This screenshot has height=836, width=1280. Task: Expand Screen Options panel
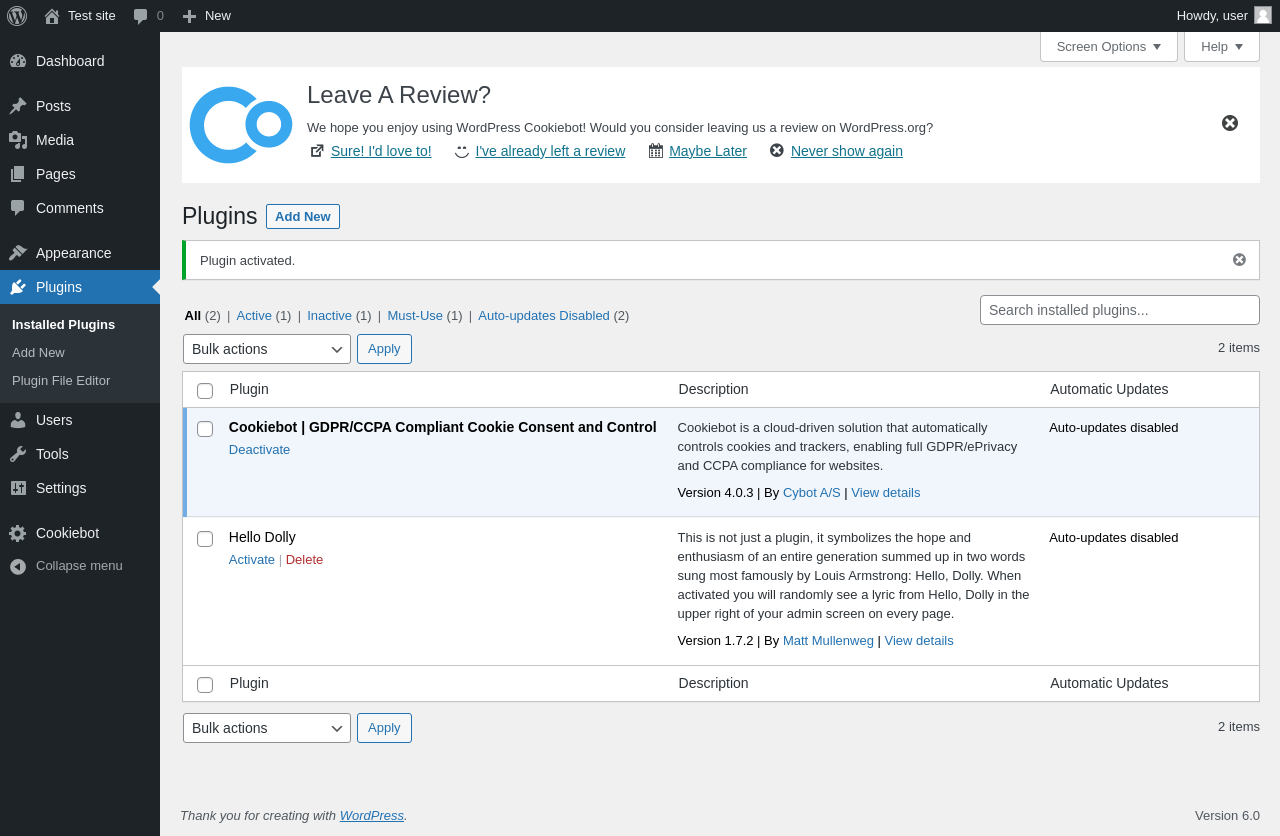1109,46
